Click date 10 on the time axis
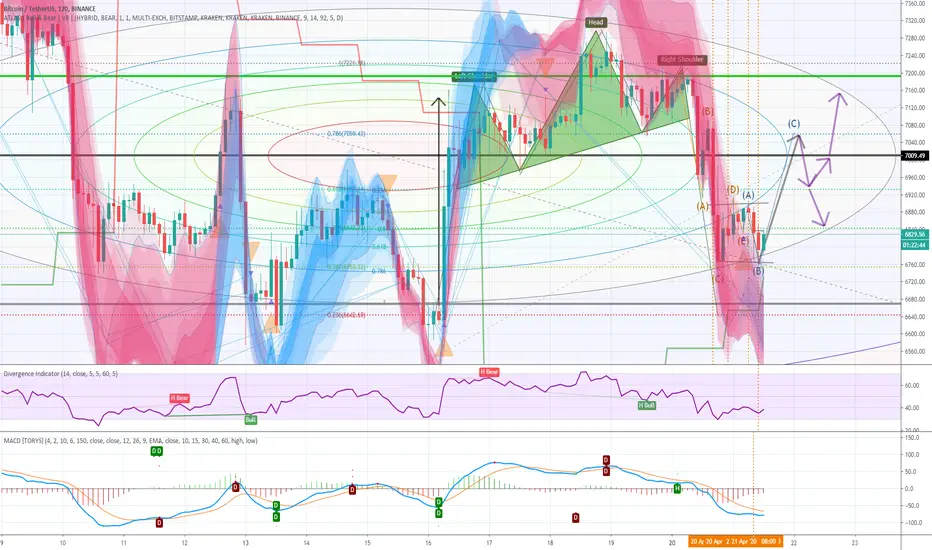Image resolution: width=932 pixels, height=550 pixels. (62, 542)
